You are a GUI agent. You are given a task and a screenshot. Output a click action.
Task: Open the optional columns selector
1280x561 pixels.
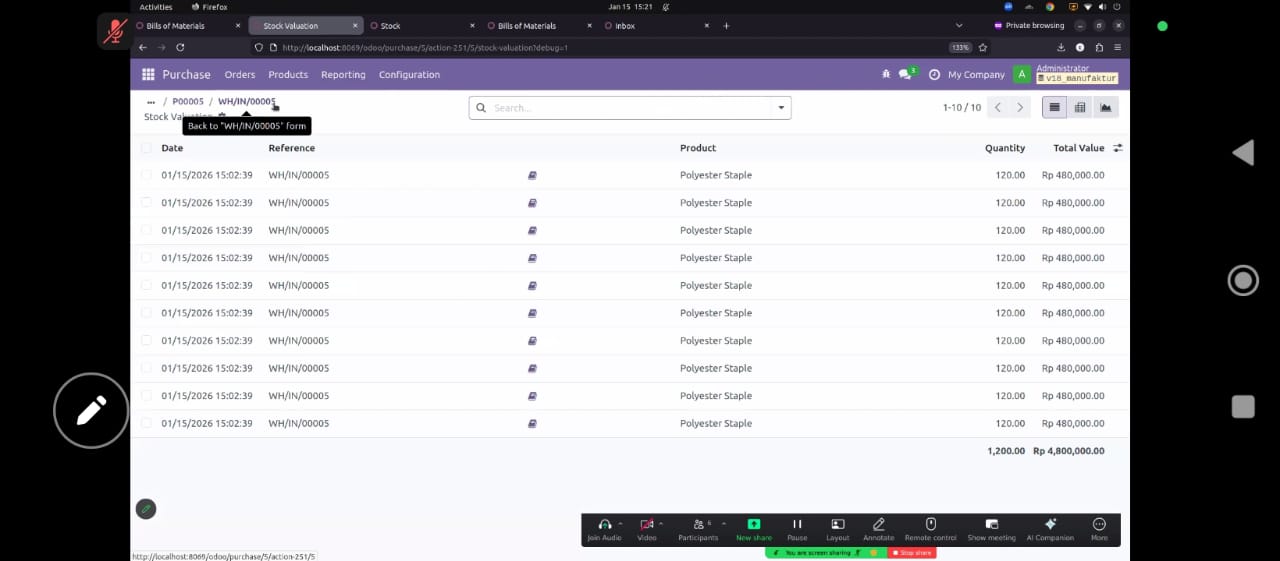click(x=1117, y=148)
